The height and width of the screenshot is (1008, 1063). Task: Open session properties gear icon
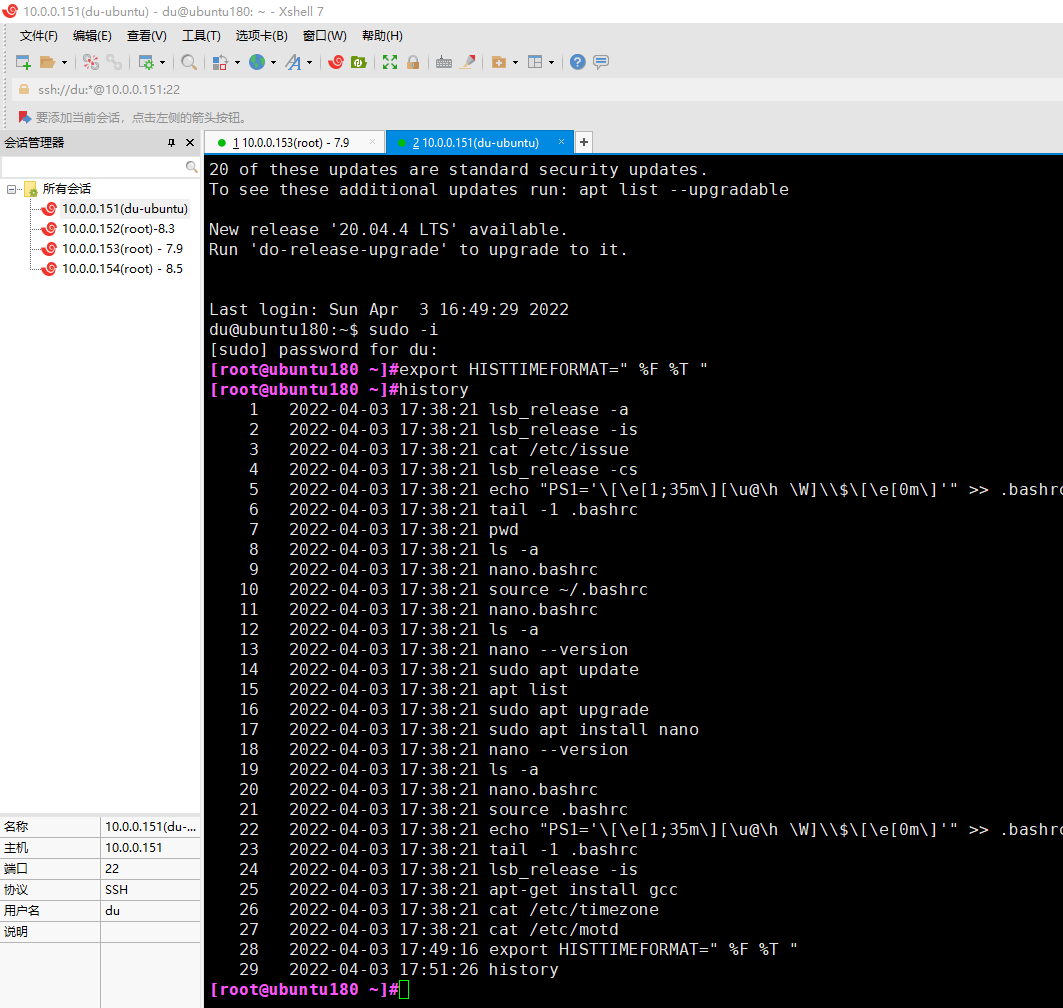tap(146, 62)
